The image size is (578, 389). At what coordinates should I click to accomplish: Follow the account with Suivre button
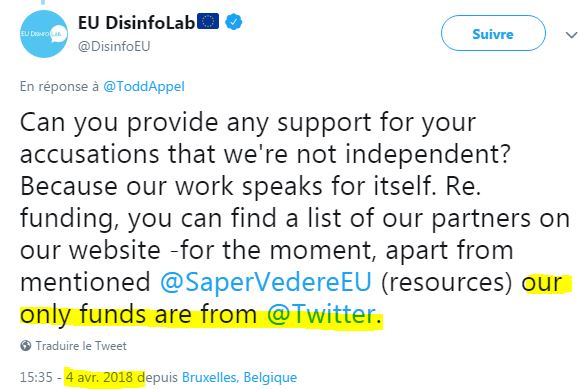click(493, 34)
